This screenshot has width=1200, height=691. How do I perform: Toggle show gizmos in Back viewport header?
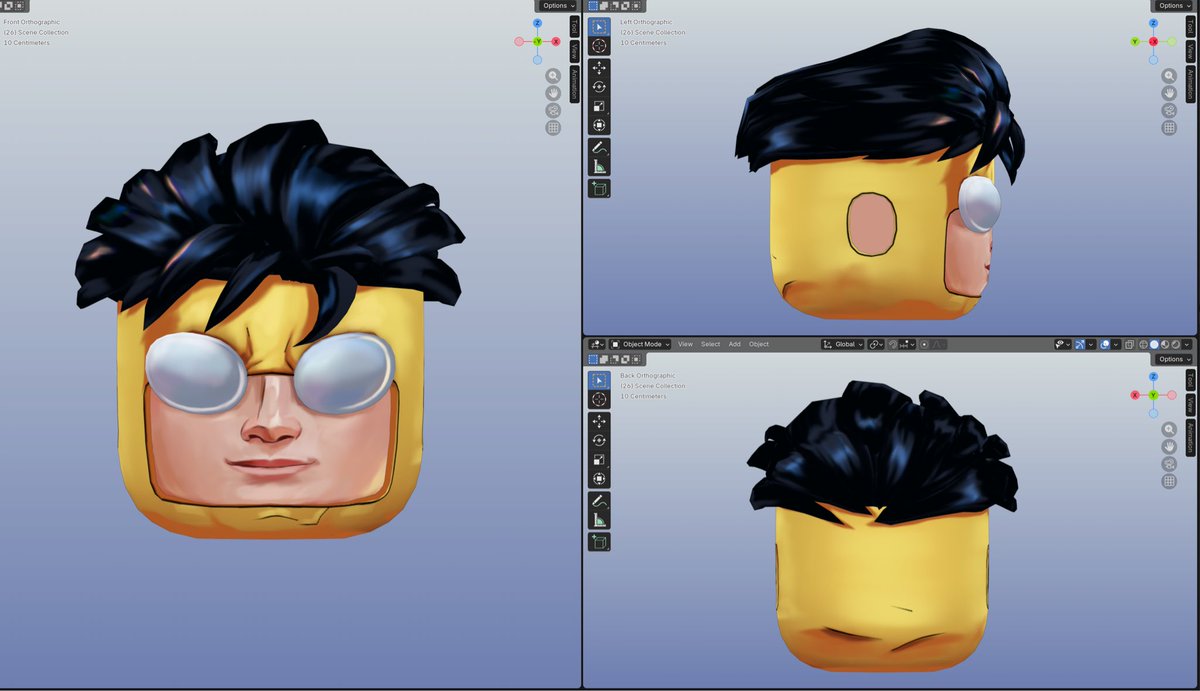1080,344
